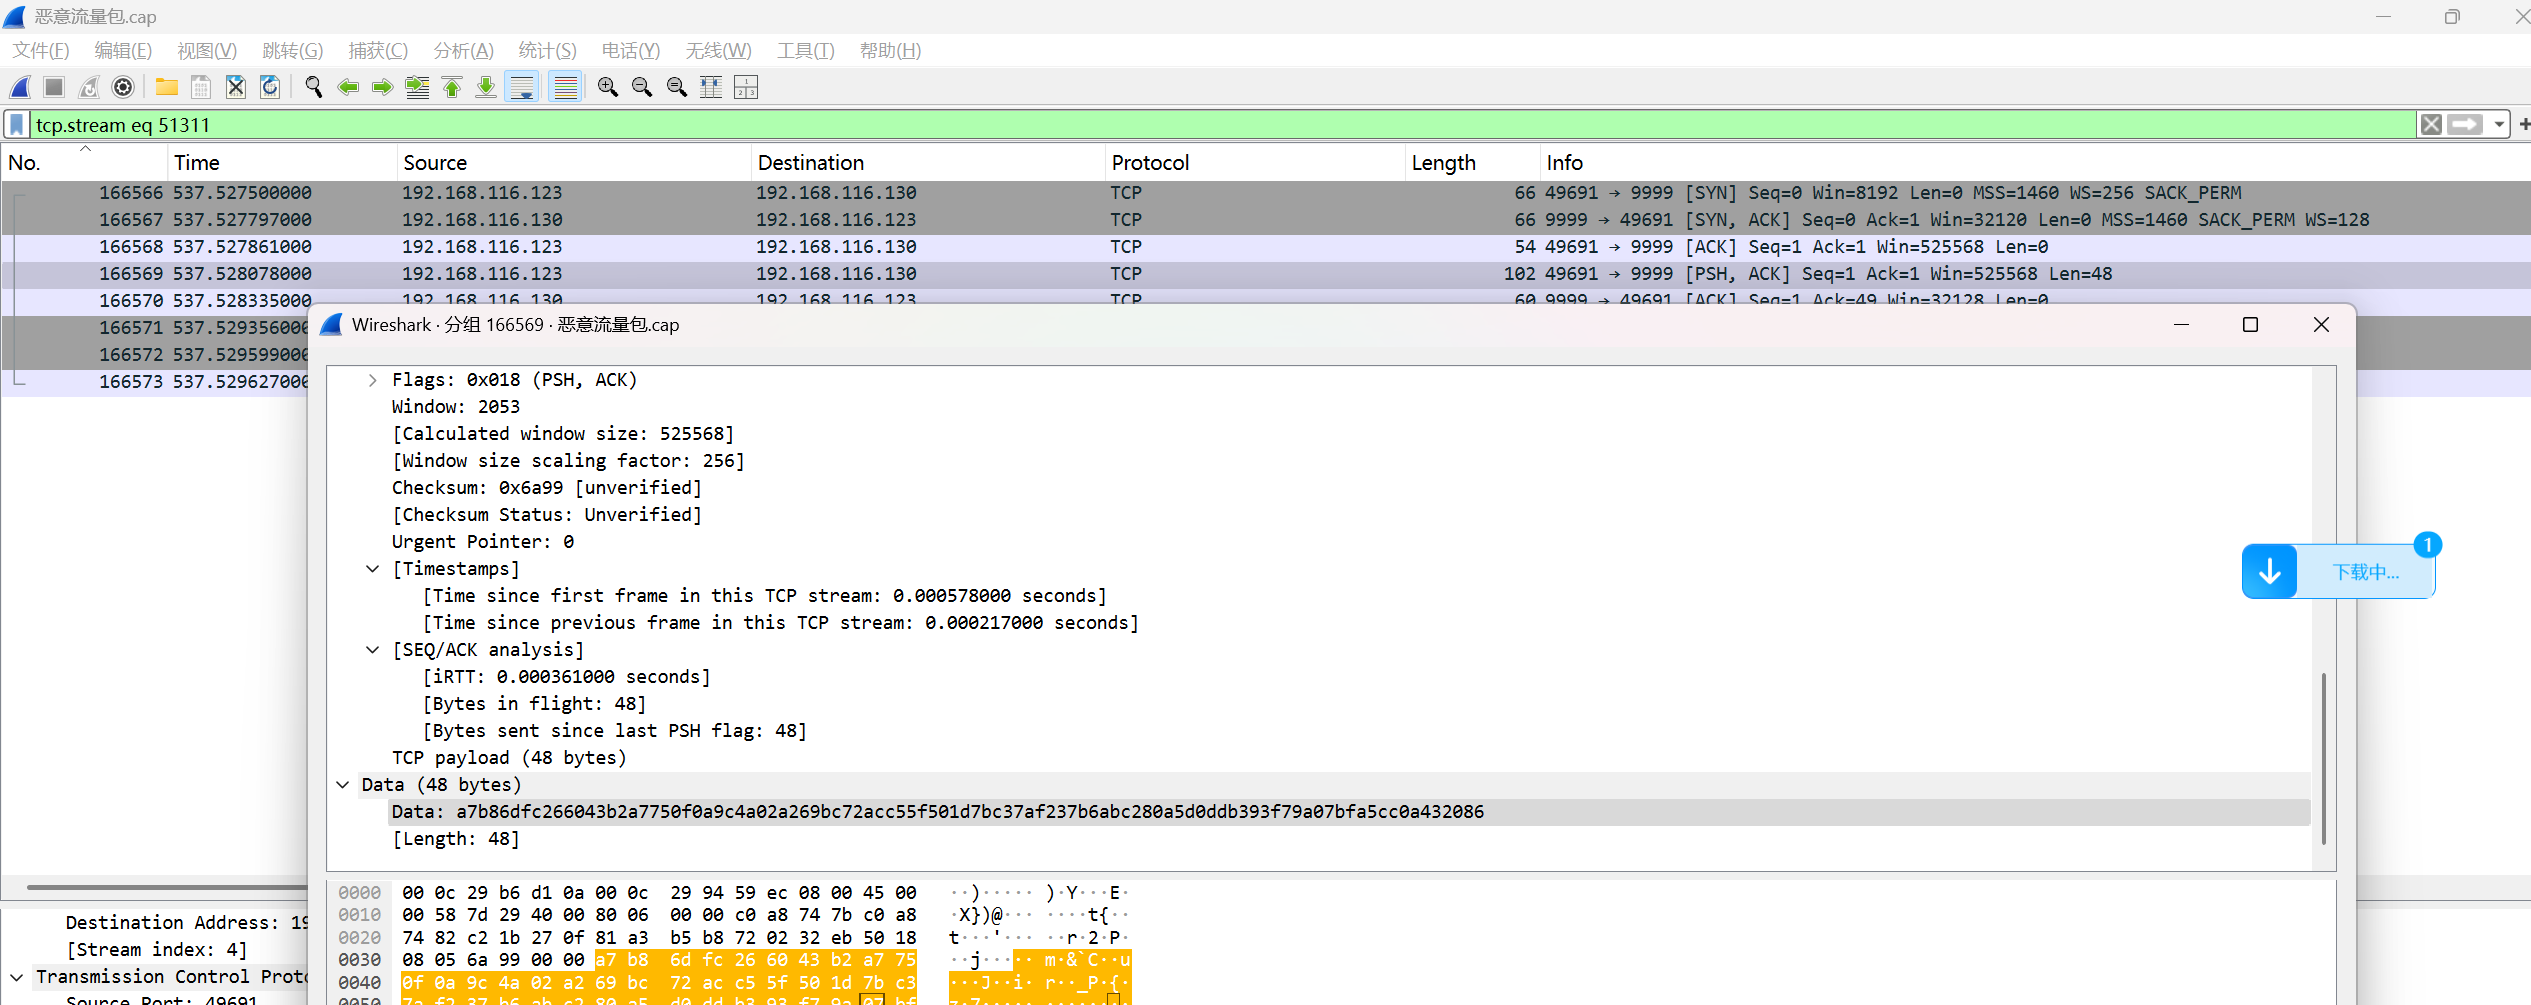Select packet 166566 SYN row
2531x1005 pixels.
[x=1265, y=193]
